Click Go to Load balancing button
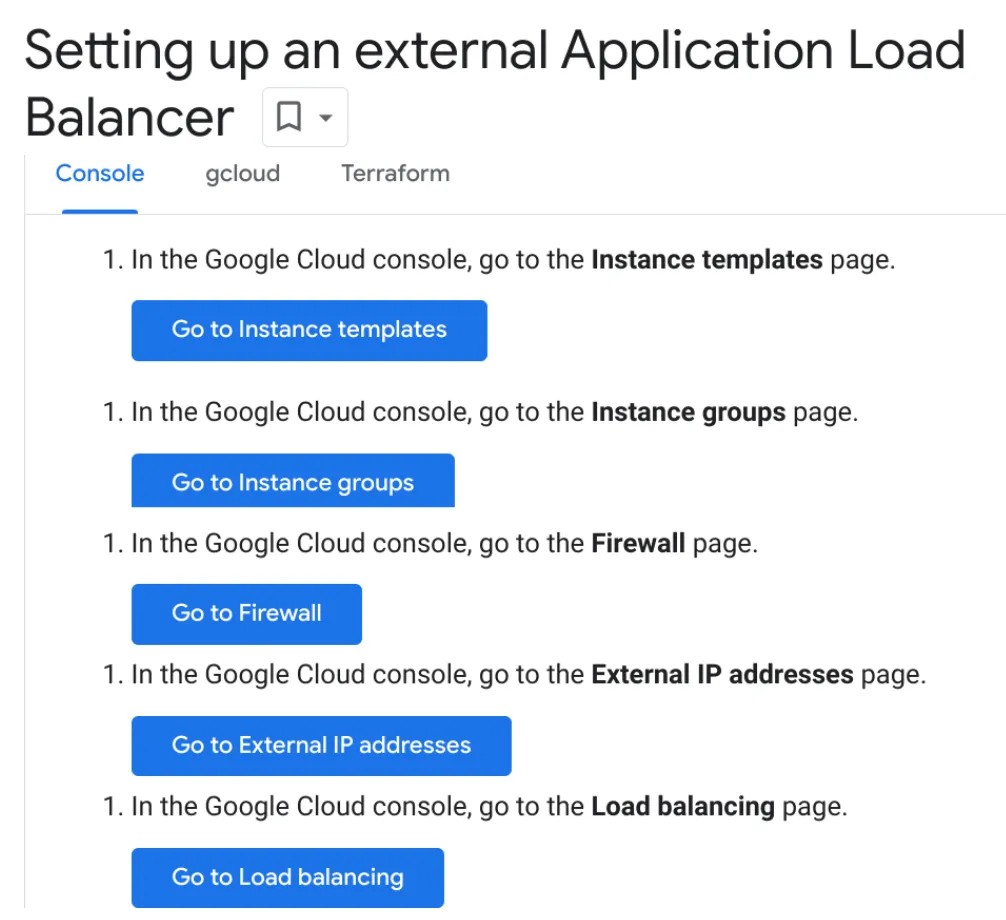Image resolution: width=1006 pixels, height=920 pixels. click(x=287, y=878)
